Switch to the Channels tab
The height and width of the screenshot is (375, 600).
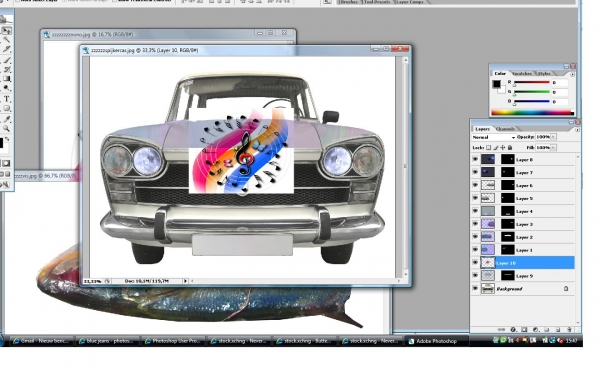pos(505,129)
